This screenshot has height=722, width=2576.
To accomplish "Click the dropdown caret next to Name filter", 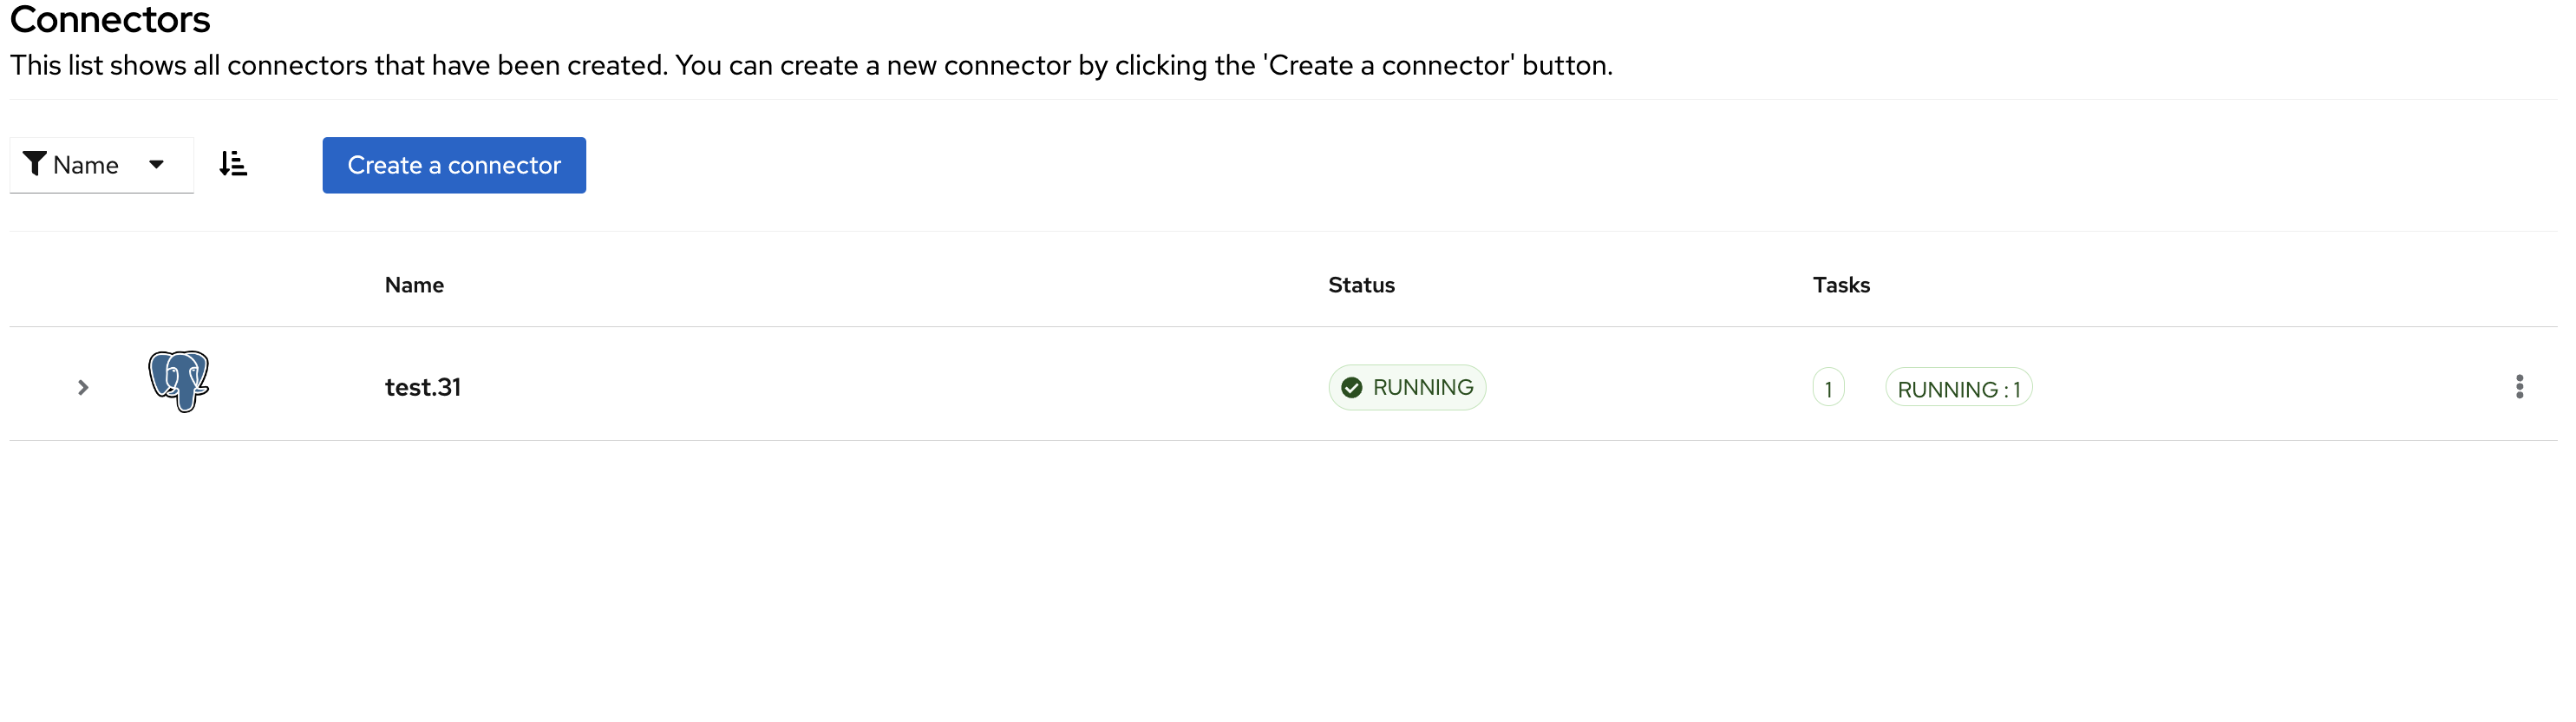I will pyautogui.click(x=157, y=163).
